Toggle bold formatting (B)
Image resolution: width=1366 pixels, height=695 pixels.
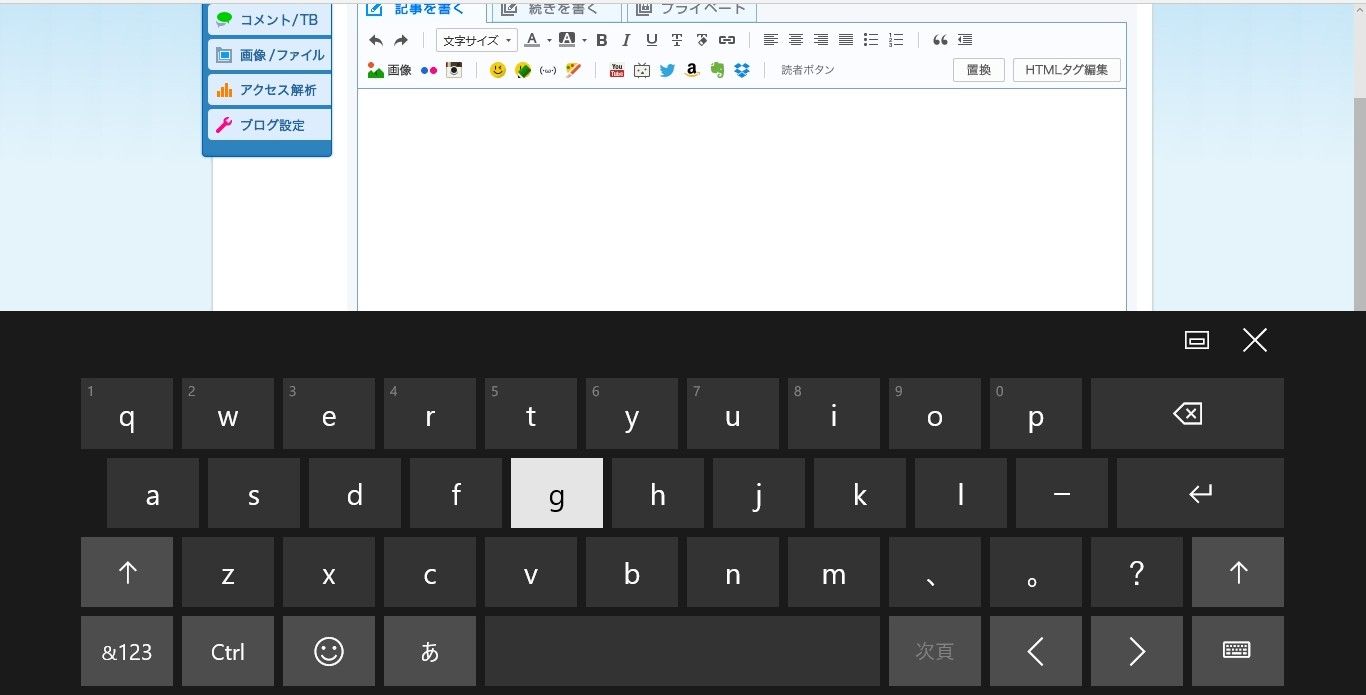[601, 40]
